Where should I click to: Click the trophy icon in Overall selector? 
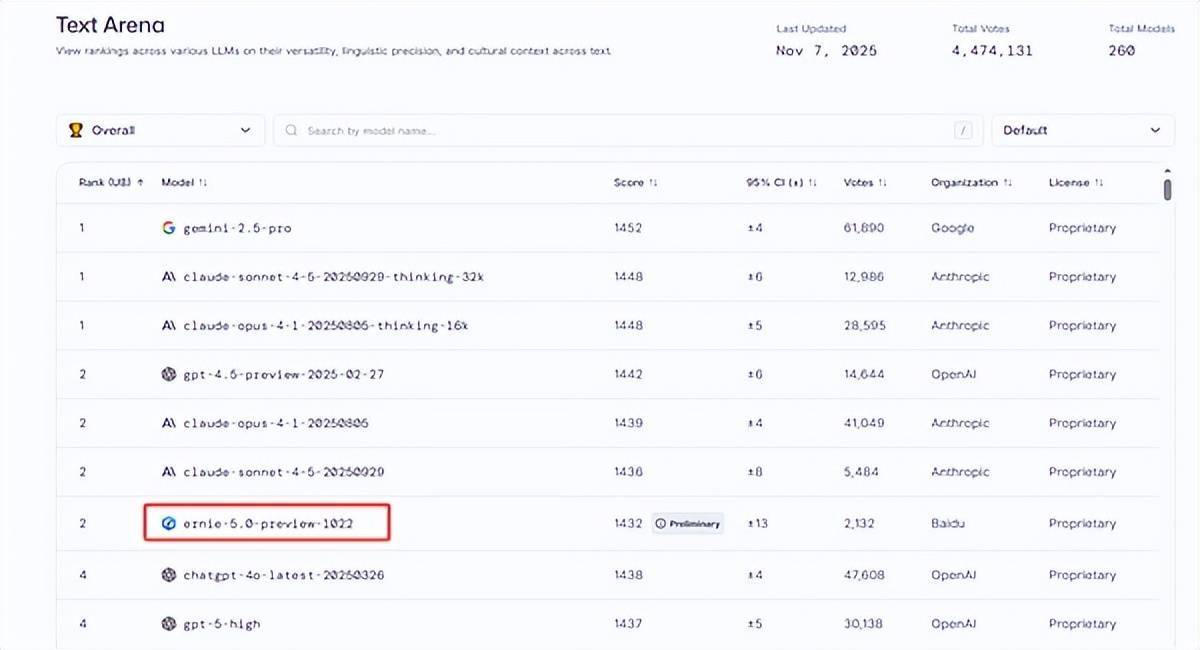(x=76, y=130)
